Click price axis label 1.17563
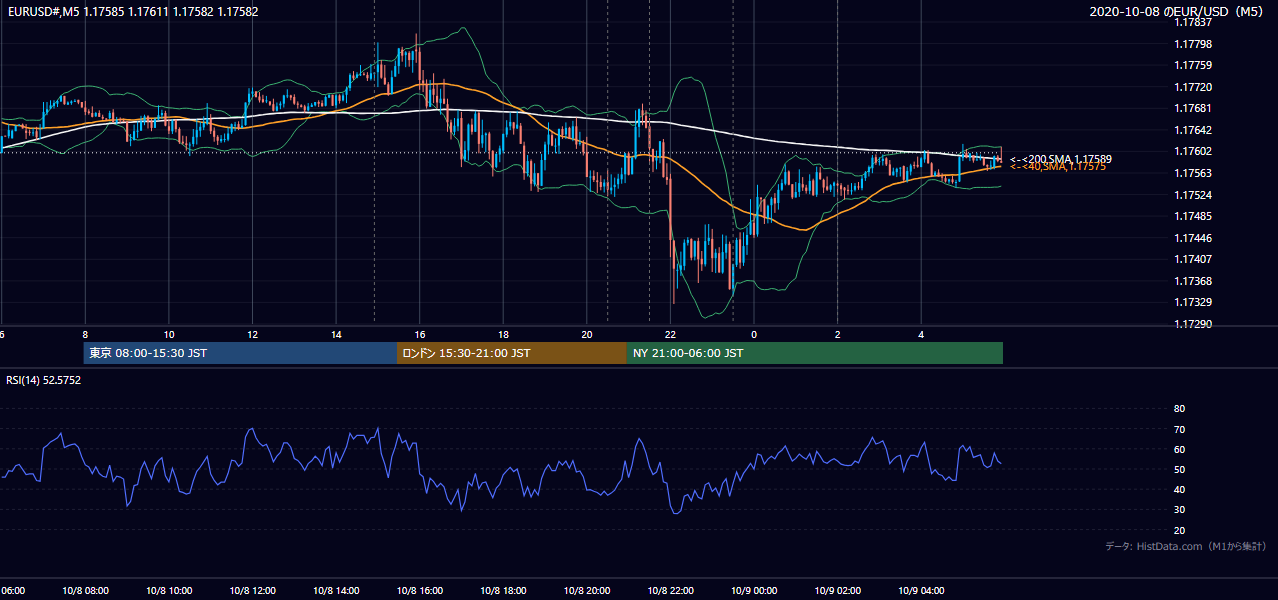The image size is (1278, 600). coord(1193,173)
